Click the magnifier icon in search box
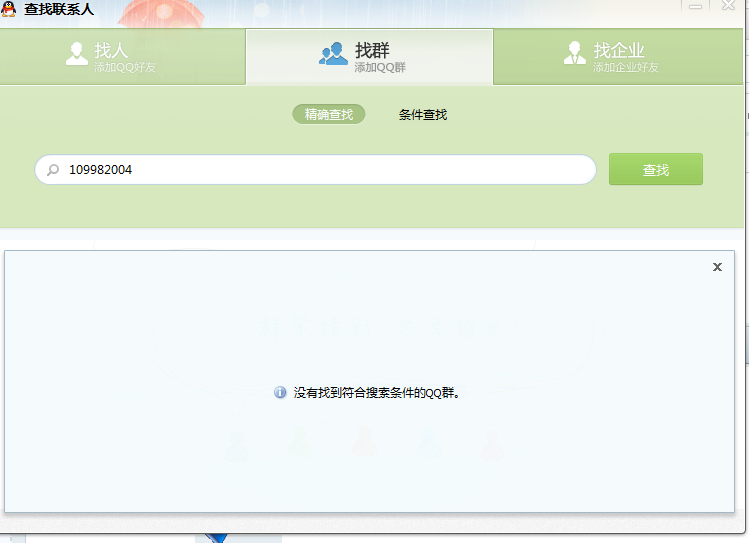Viewport: 749px width, 543px height. (x=53, y=170)
